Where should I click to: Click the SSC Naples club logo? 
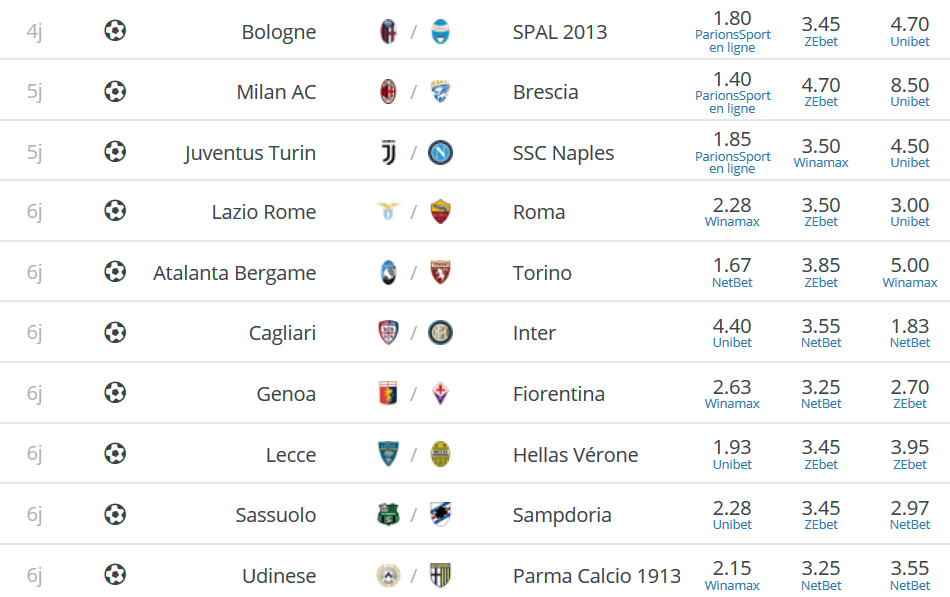pos(440,152)
